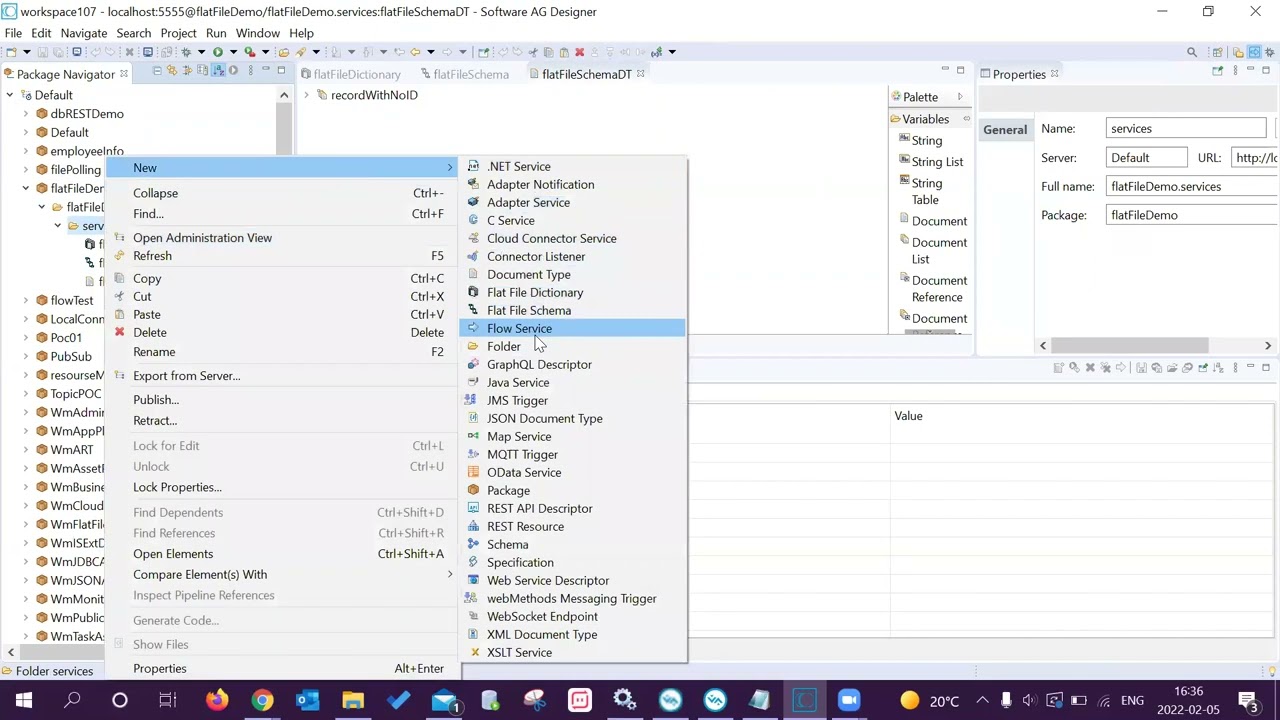Create a new Folder from the submenu
This screenshot has height=720, width=1280.
coord(573,346)
